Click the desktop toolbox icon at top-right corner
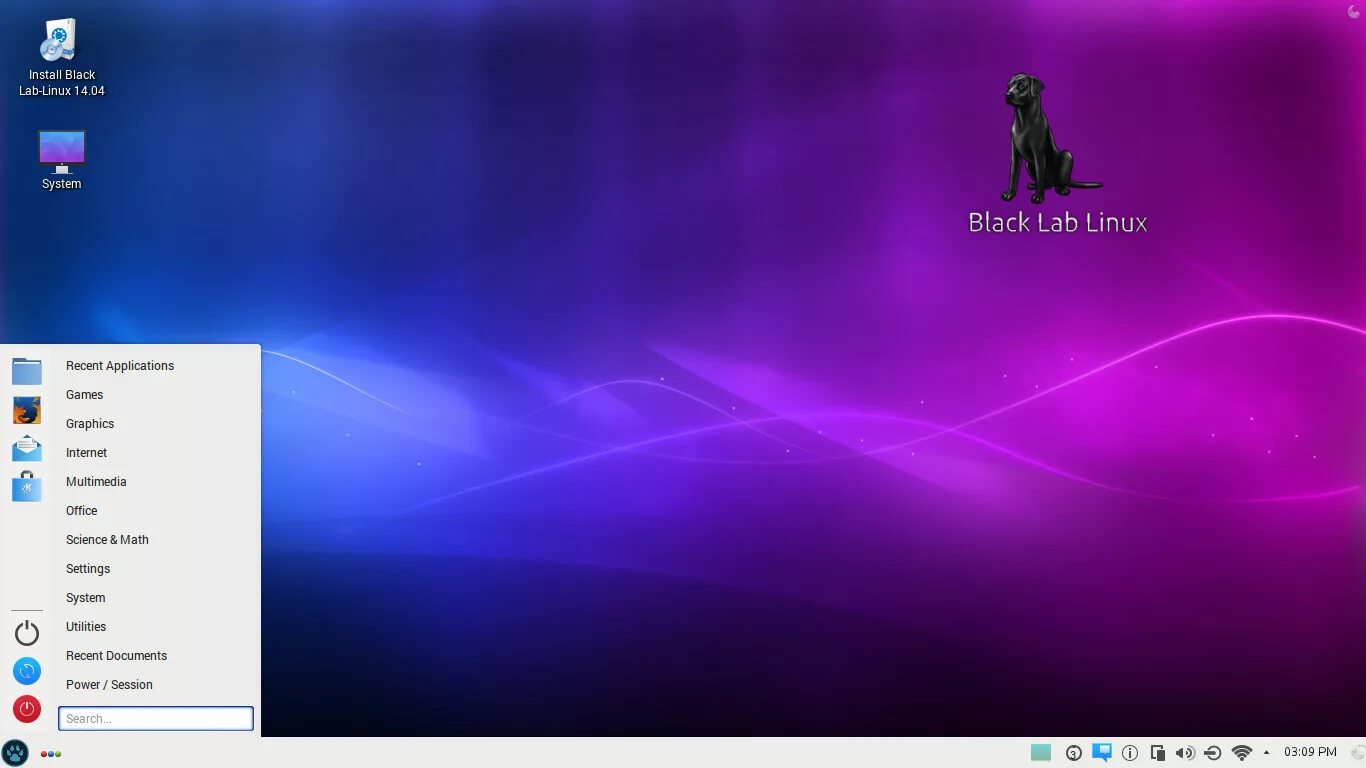This screenshot has width=1366, height=768. [x=1355, y=11]
